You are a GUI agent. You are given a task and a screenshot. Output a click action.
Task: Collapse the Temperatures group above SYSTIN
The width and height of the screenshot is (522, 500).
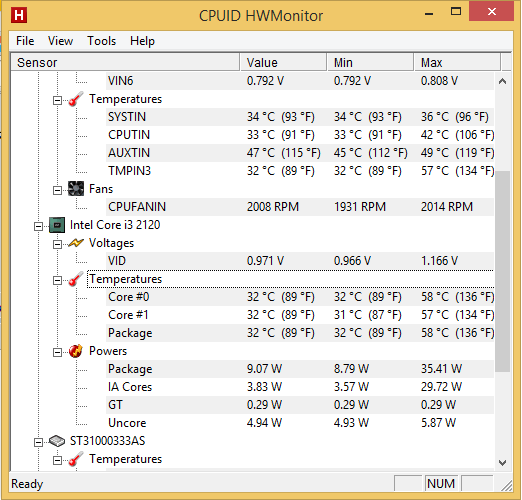pyautogui.click(x=57, y=100)
